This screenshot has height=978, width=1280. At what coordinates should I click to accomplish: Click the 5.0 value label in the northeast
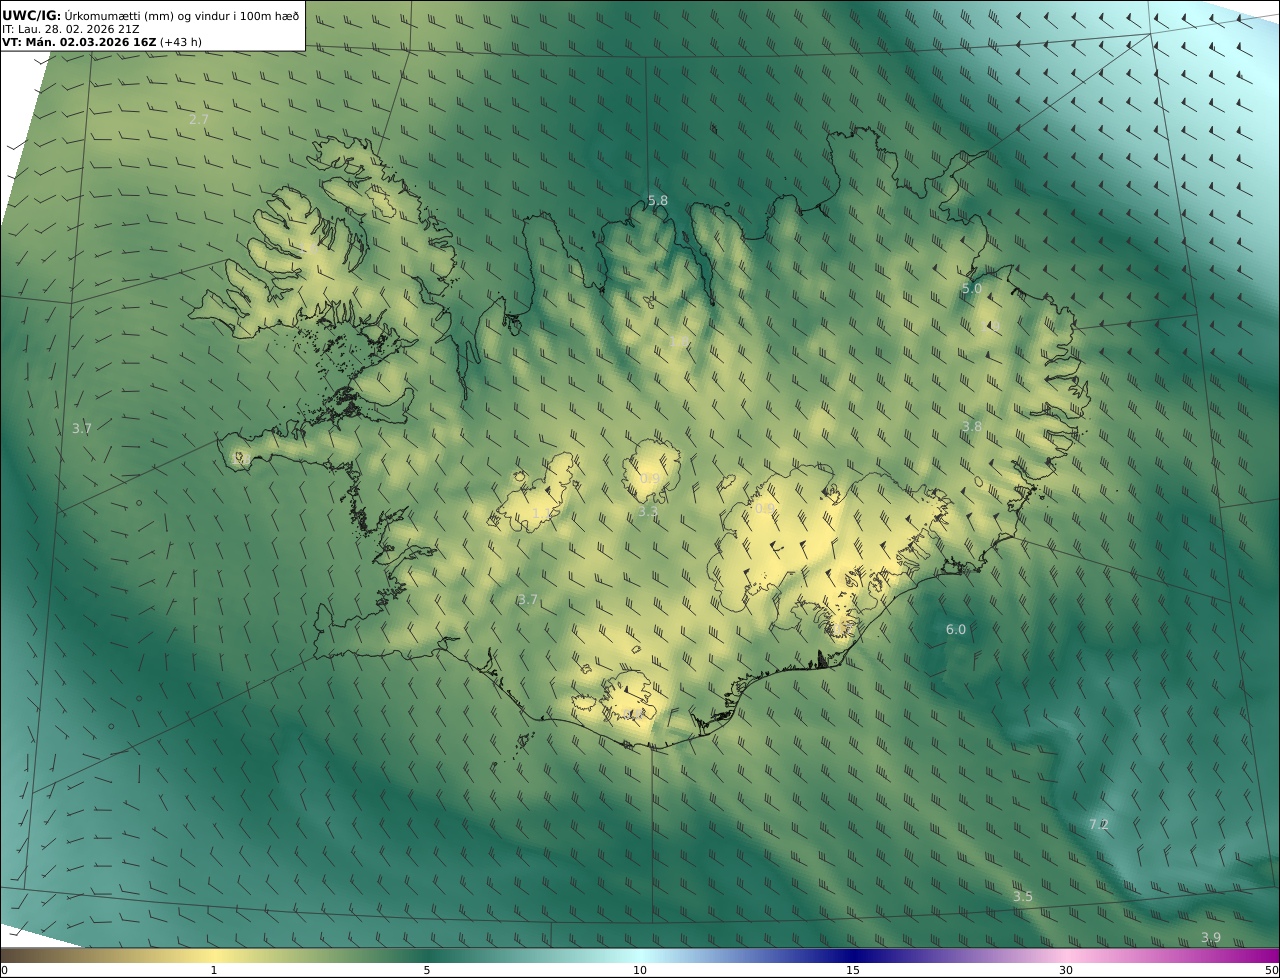[x=972, y=289]
